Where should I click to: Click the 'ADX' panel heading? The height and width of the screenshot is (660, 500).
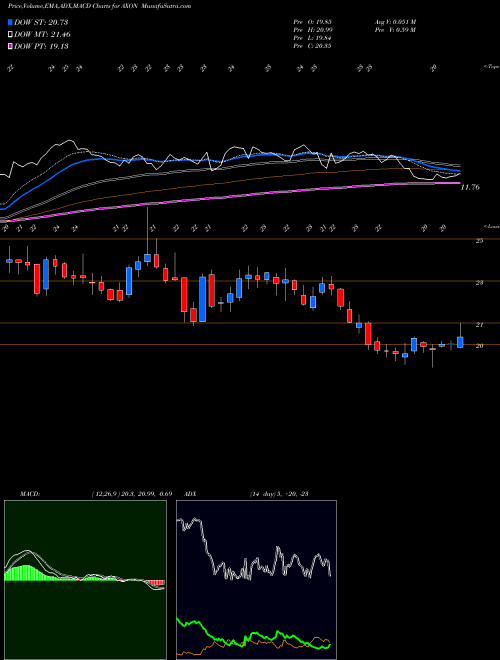tap(191, 494)
